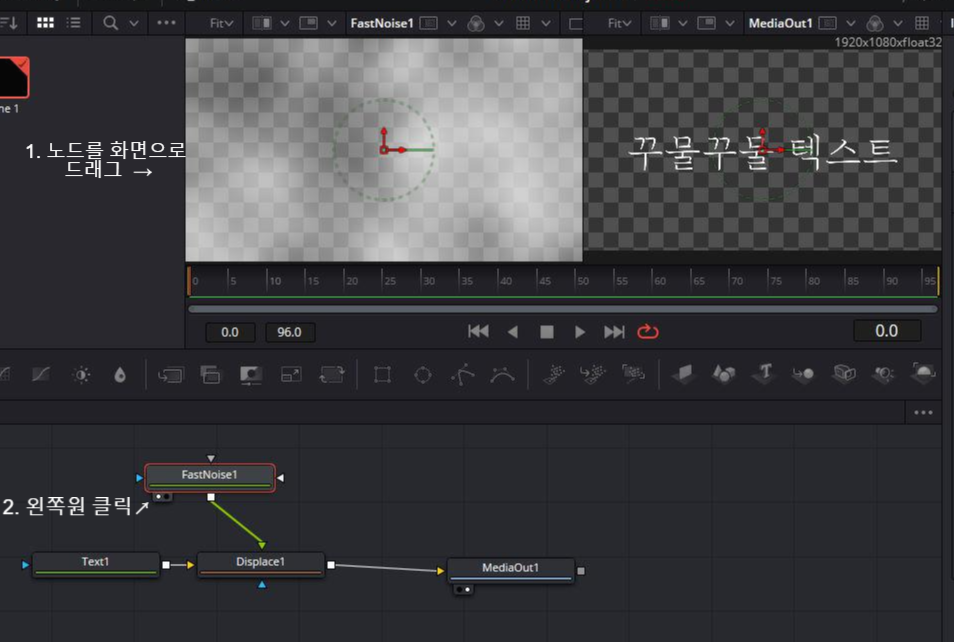This screenshot has height=642, width=954.
Task: Play in reverse
Action: [513, 332]
